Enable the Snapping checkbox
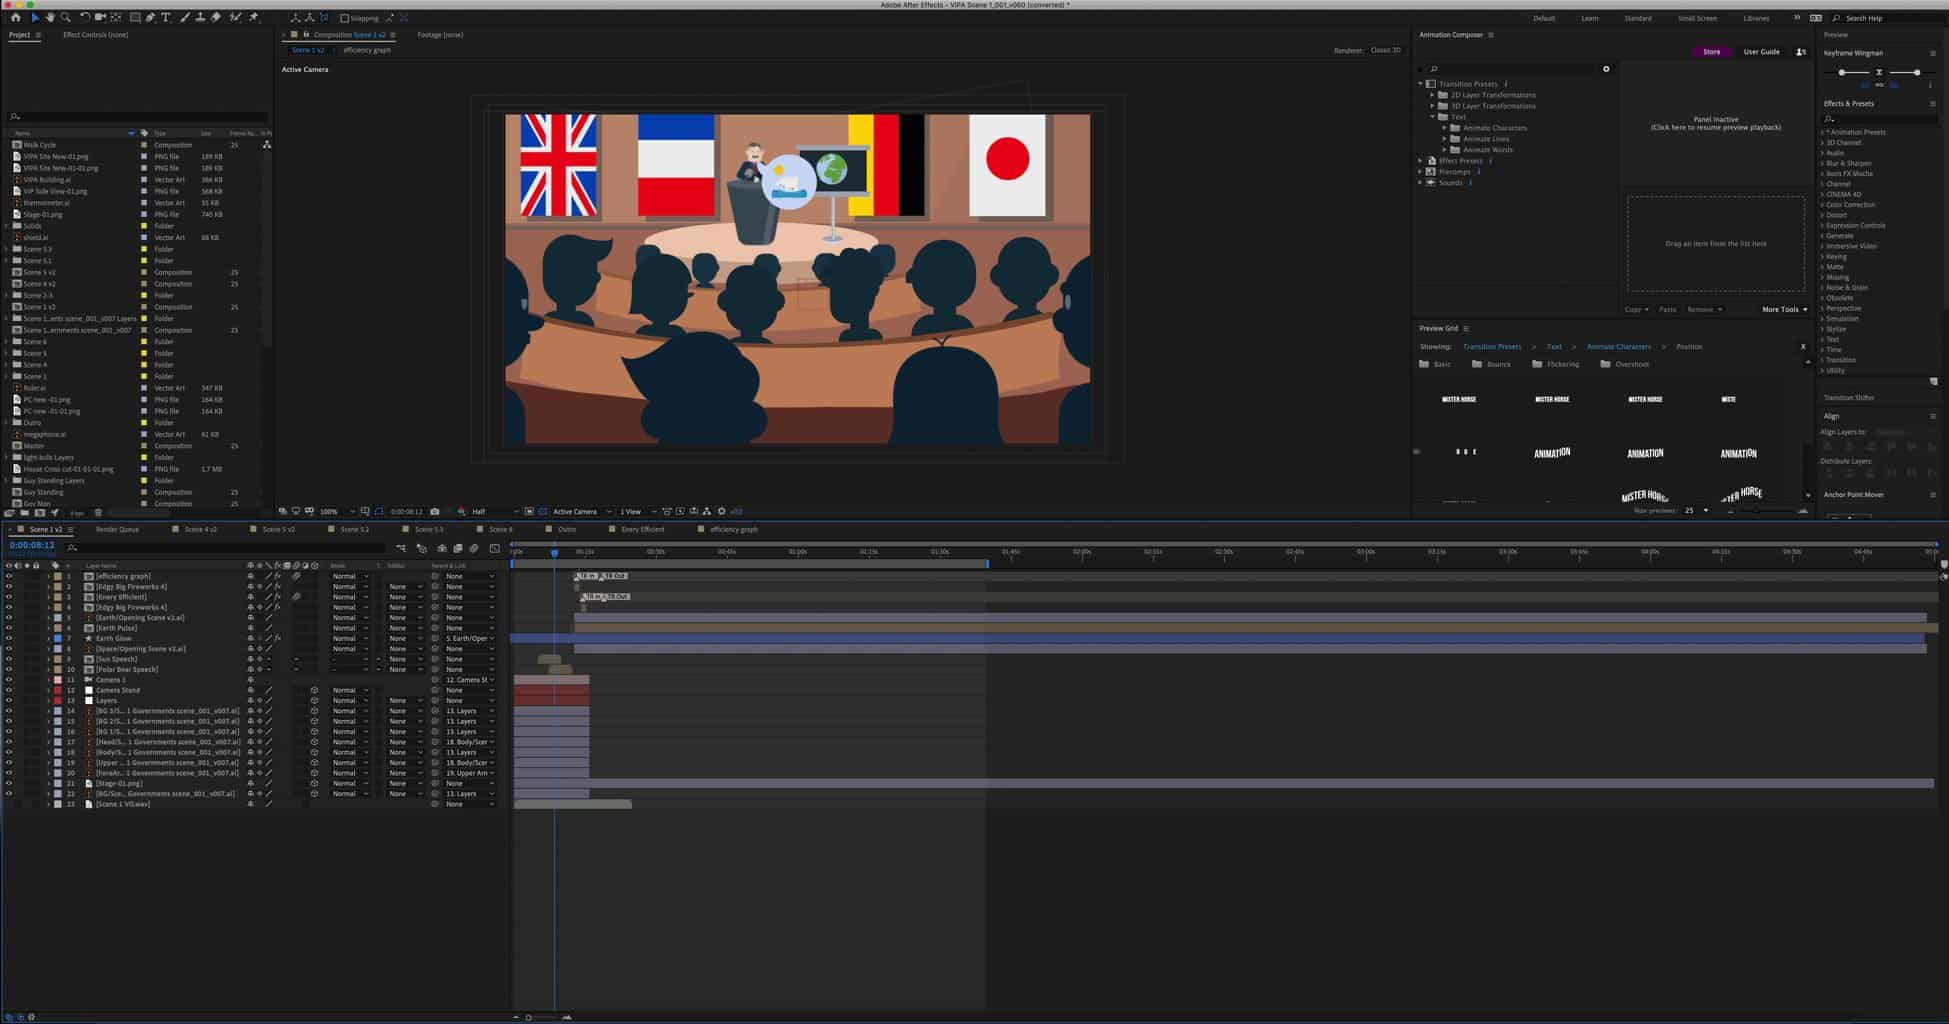The width and height of the screenshot is (1949, 1024). click(345, 18)
